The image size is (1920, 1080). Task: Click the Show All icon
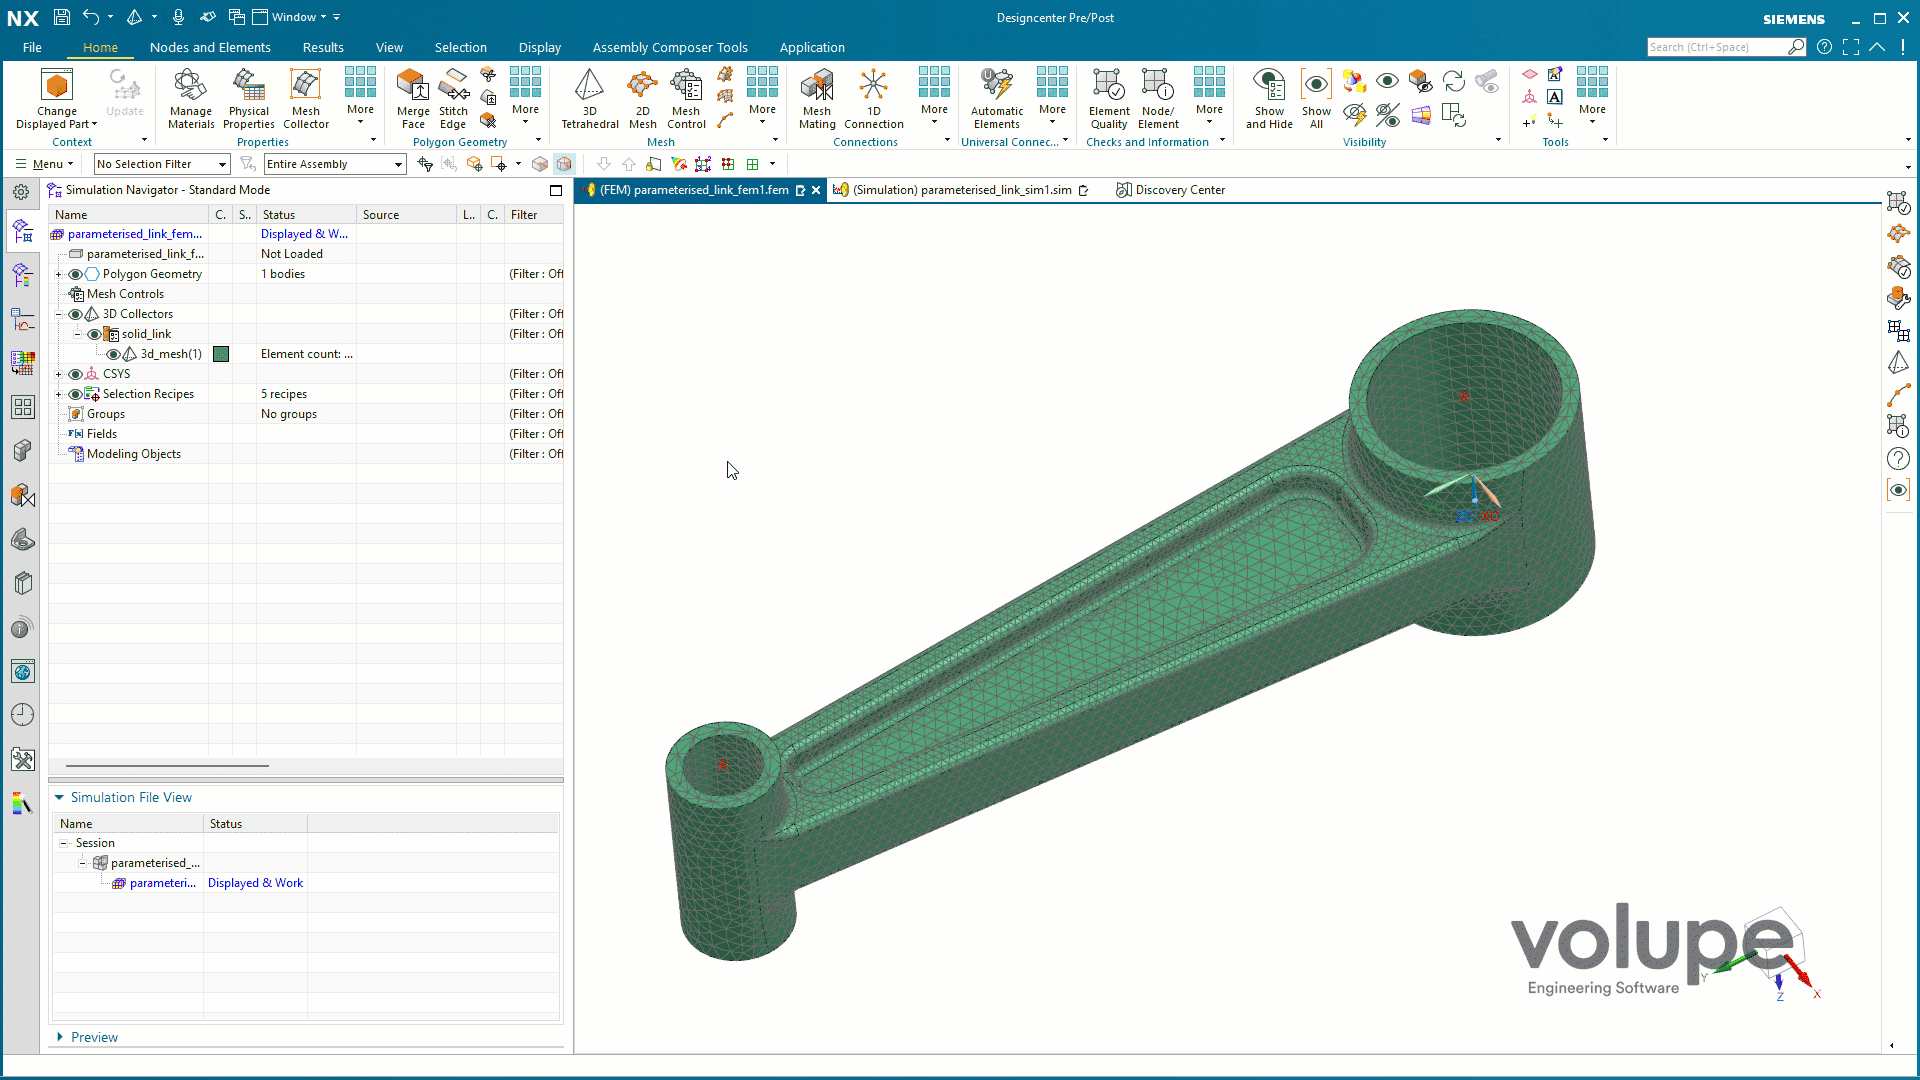pos(1316,99)
